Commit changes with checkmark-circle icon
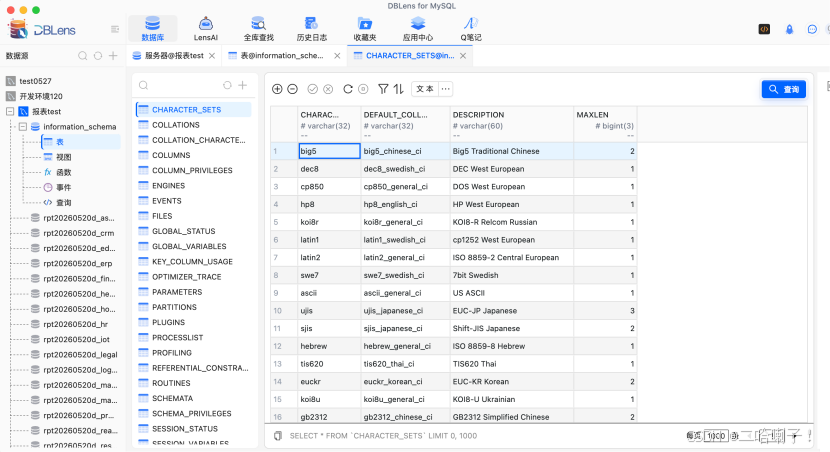This screenshot has height=452, width=830. pyautogui.click(x=312, y=89)
